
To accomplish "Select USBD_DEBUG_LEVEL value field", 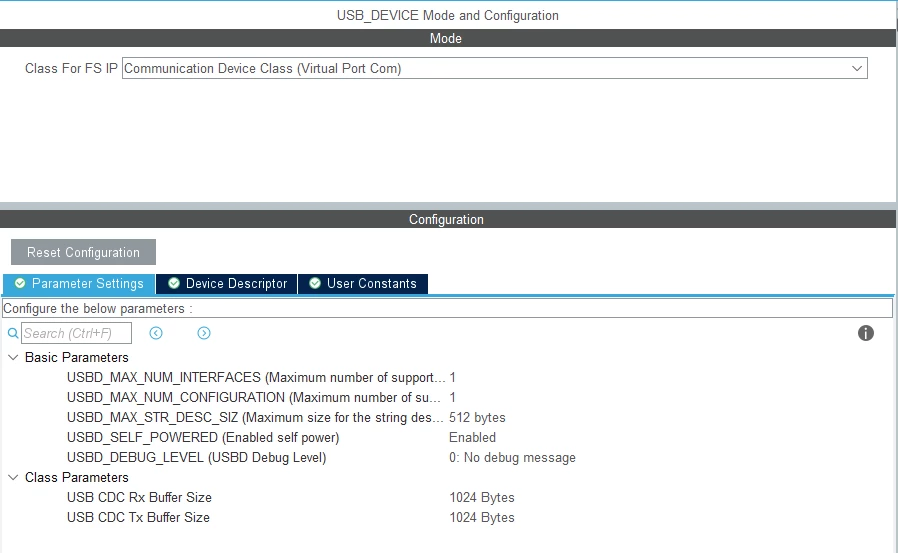I will [x=512, y=457].
